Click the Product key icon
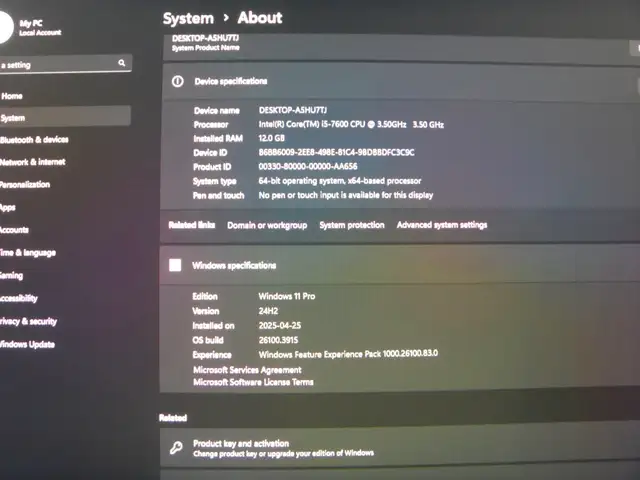This screenshot has height=480, width=640. coord(176,448)
